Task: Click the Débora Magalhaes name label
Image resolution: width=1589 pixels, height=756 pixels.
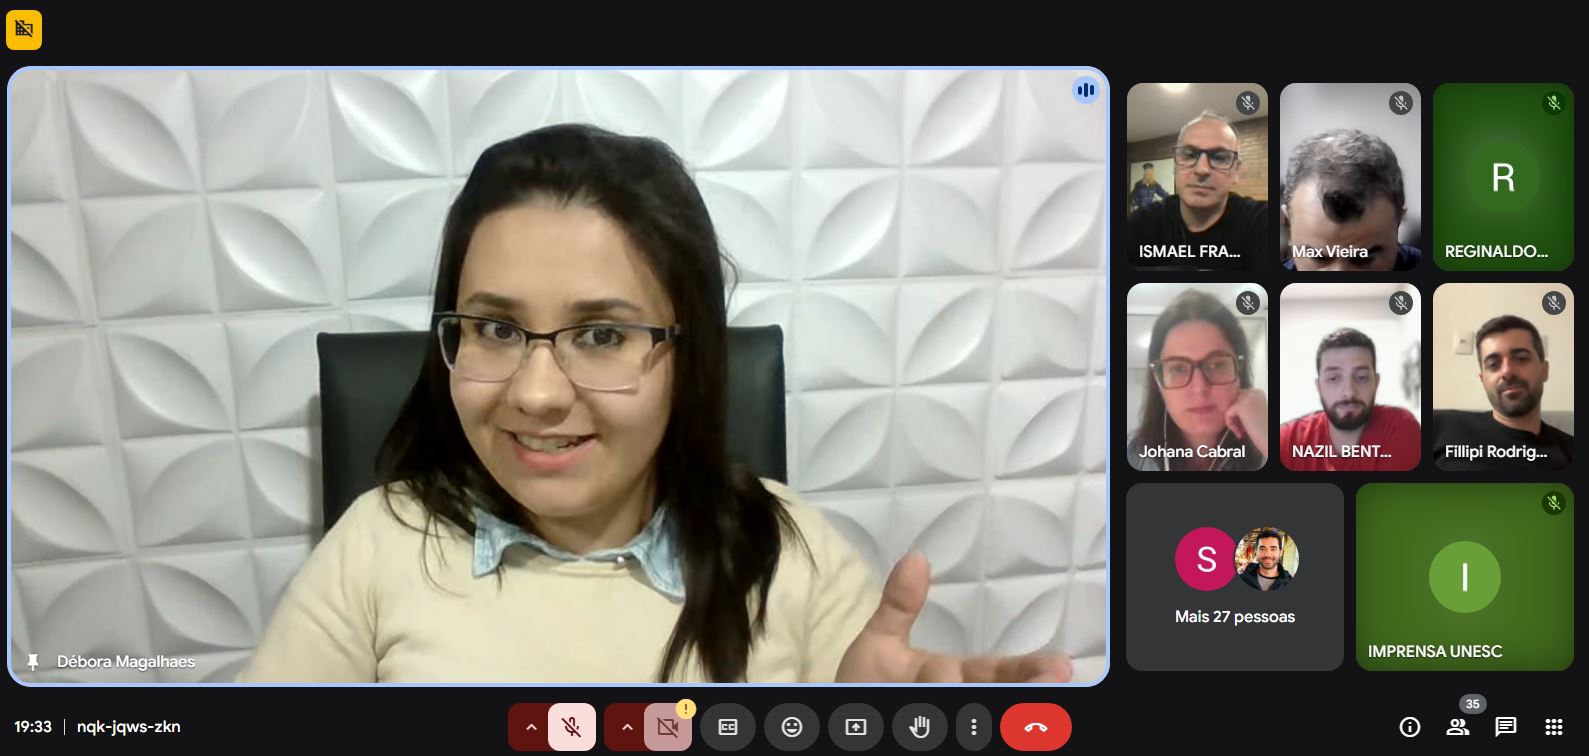Action: click(126, 662)
